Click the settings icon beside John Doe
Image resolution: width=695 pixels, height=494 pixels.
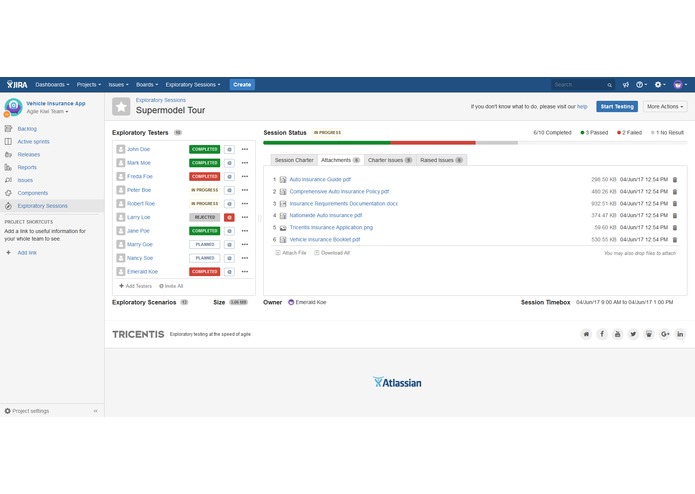pos(229,149)
